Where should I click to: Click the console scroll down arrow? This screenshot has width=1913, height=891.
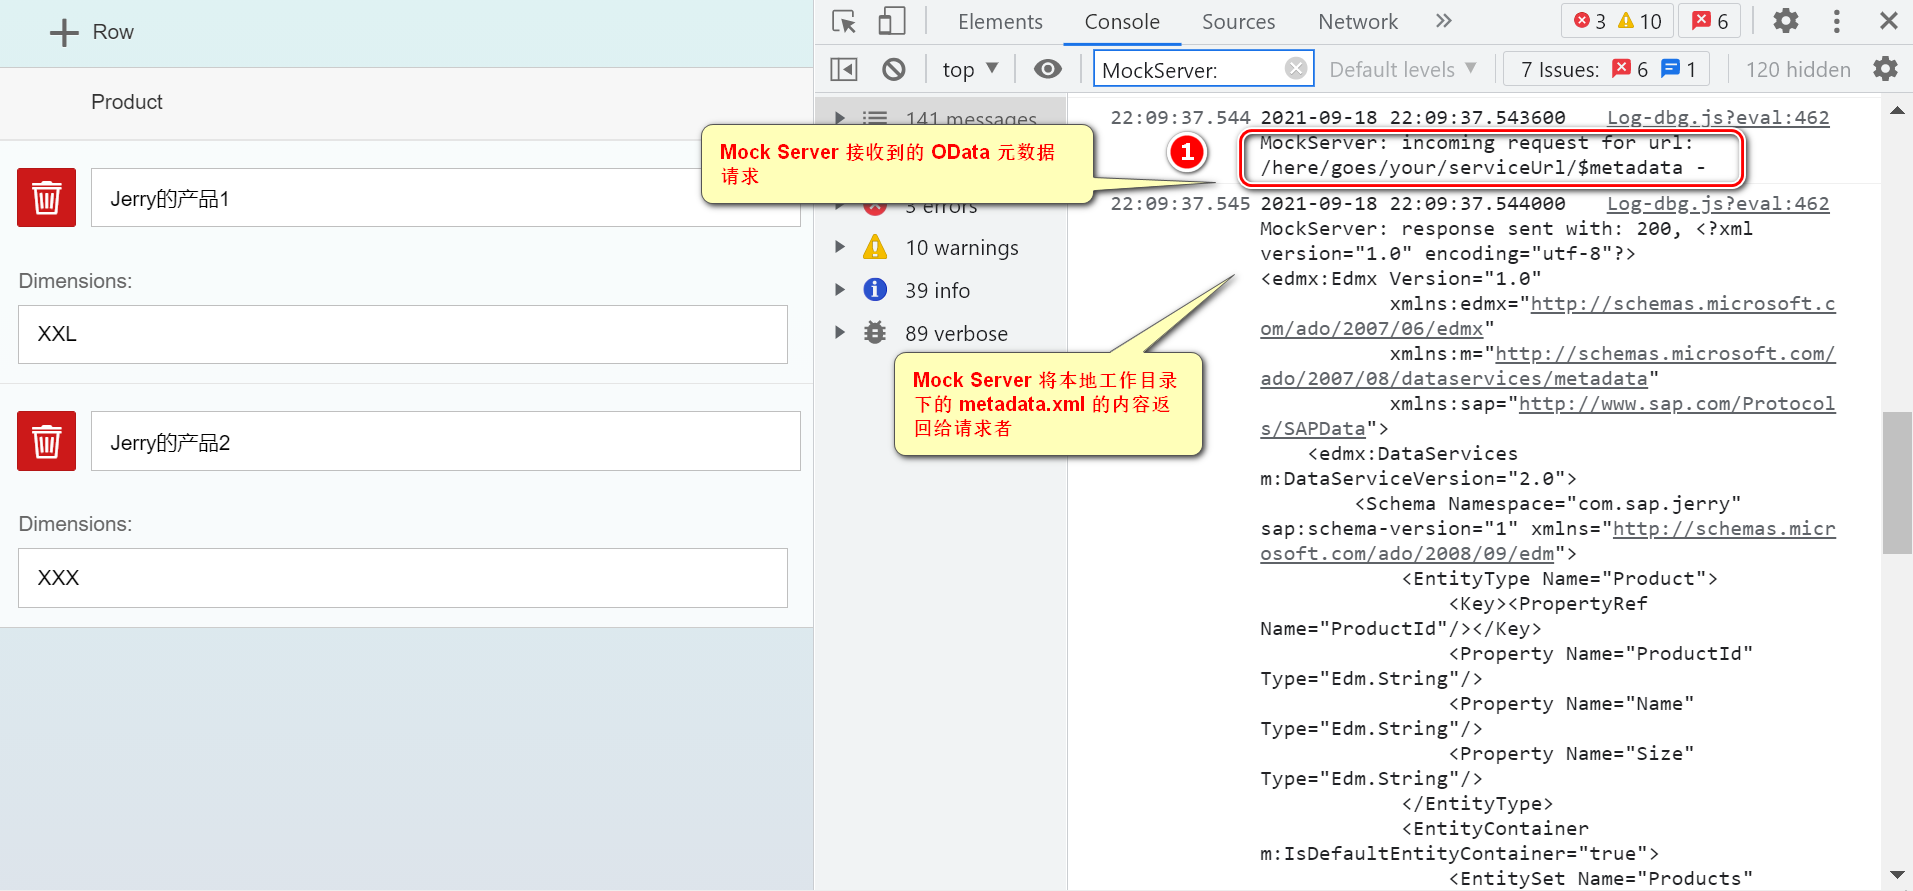click(x=1897, y=876)
